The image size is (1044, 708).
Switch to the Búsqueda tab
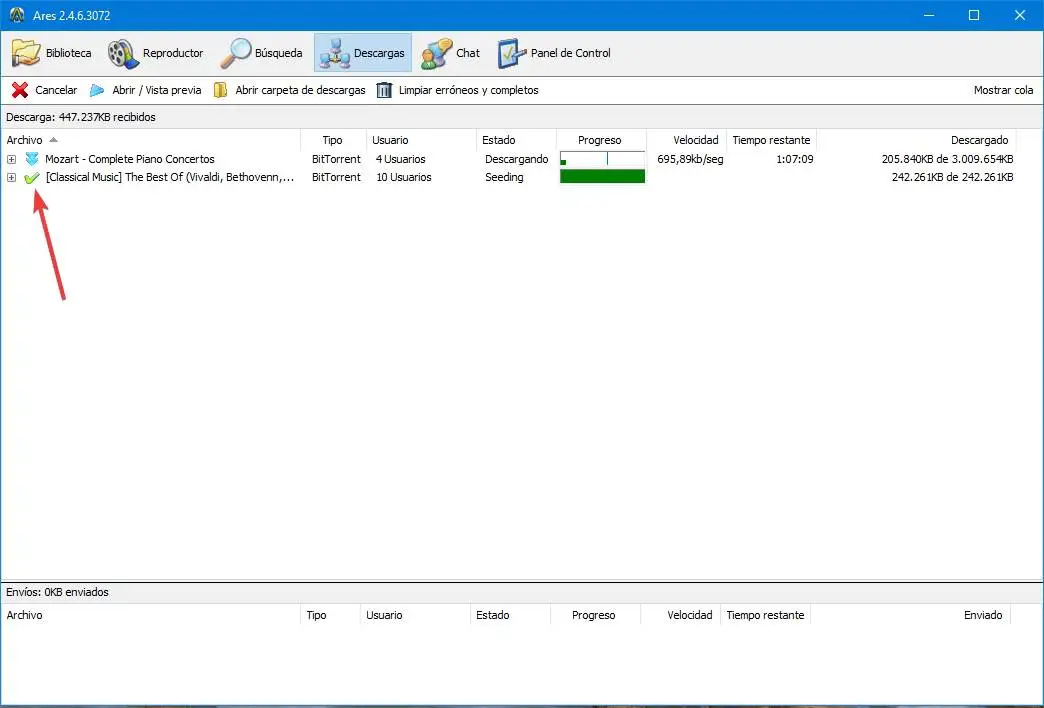pyautogui.click(x=262, y=53)
